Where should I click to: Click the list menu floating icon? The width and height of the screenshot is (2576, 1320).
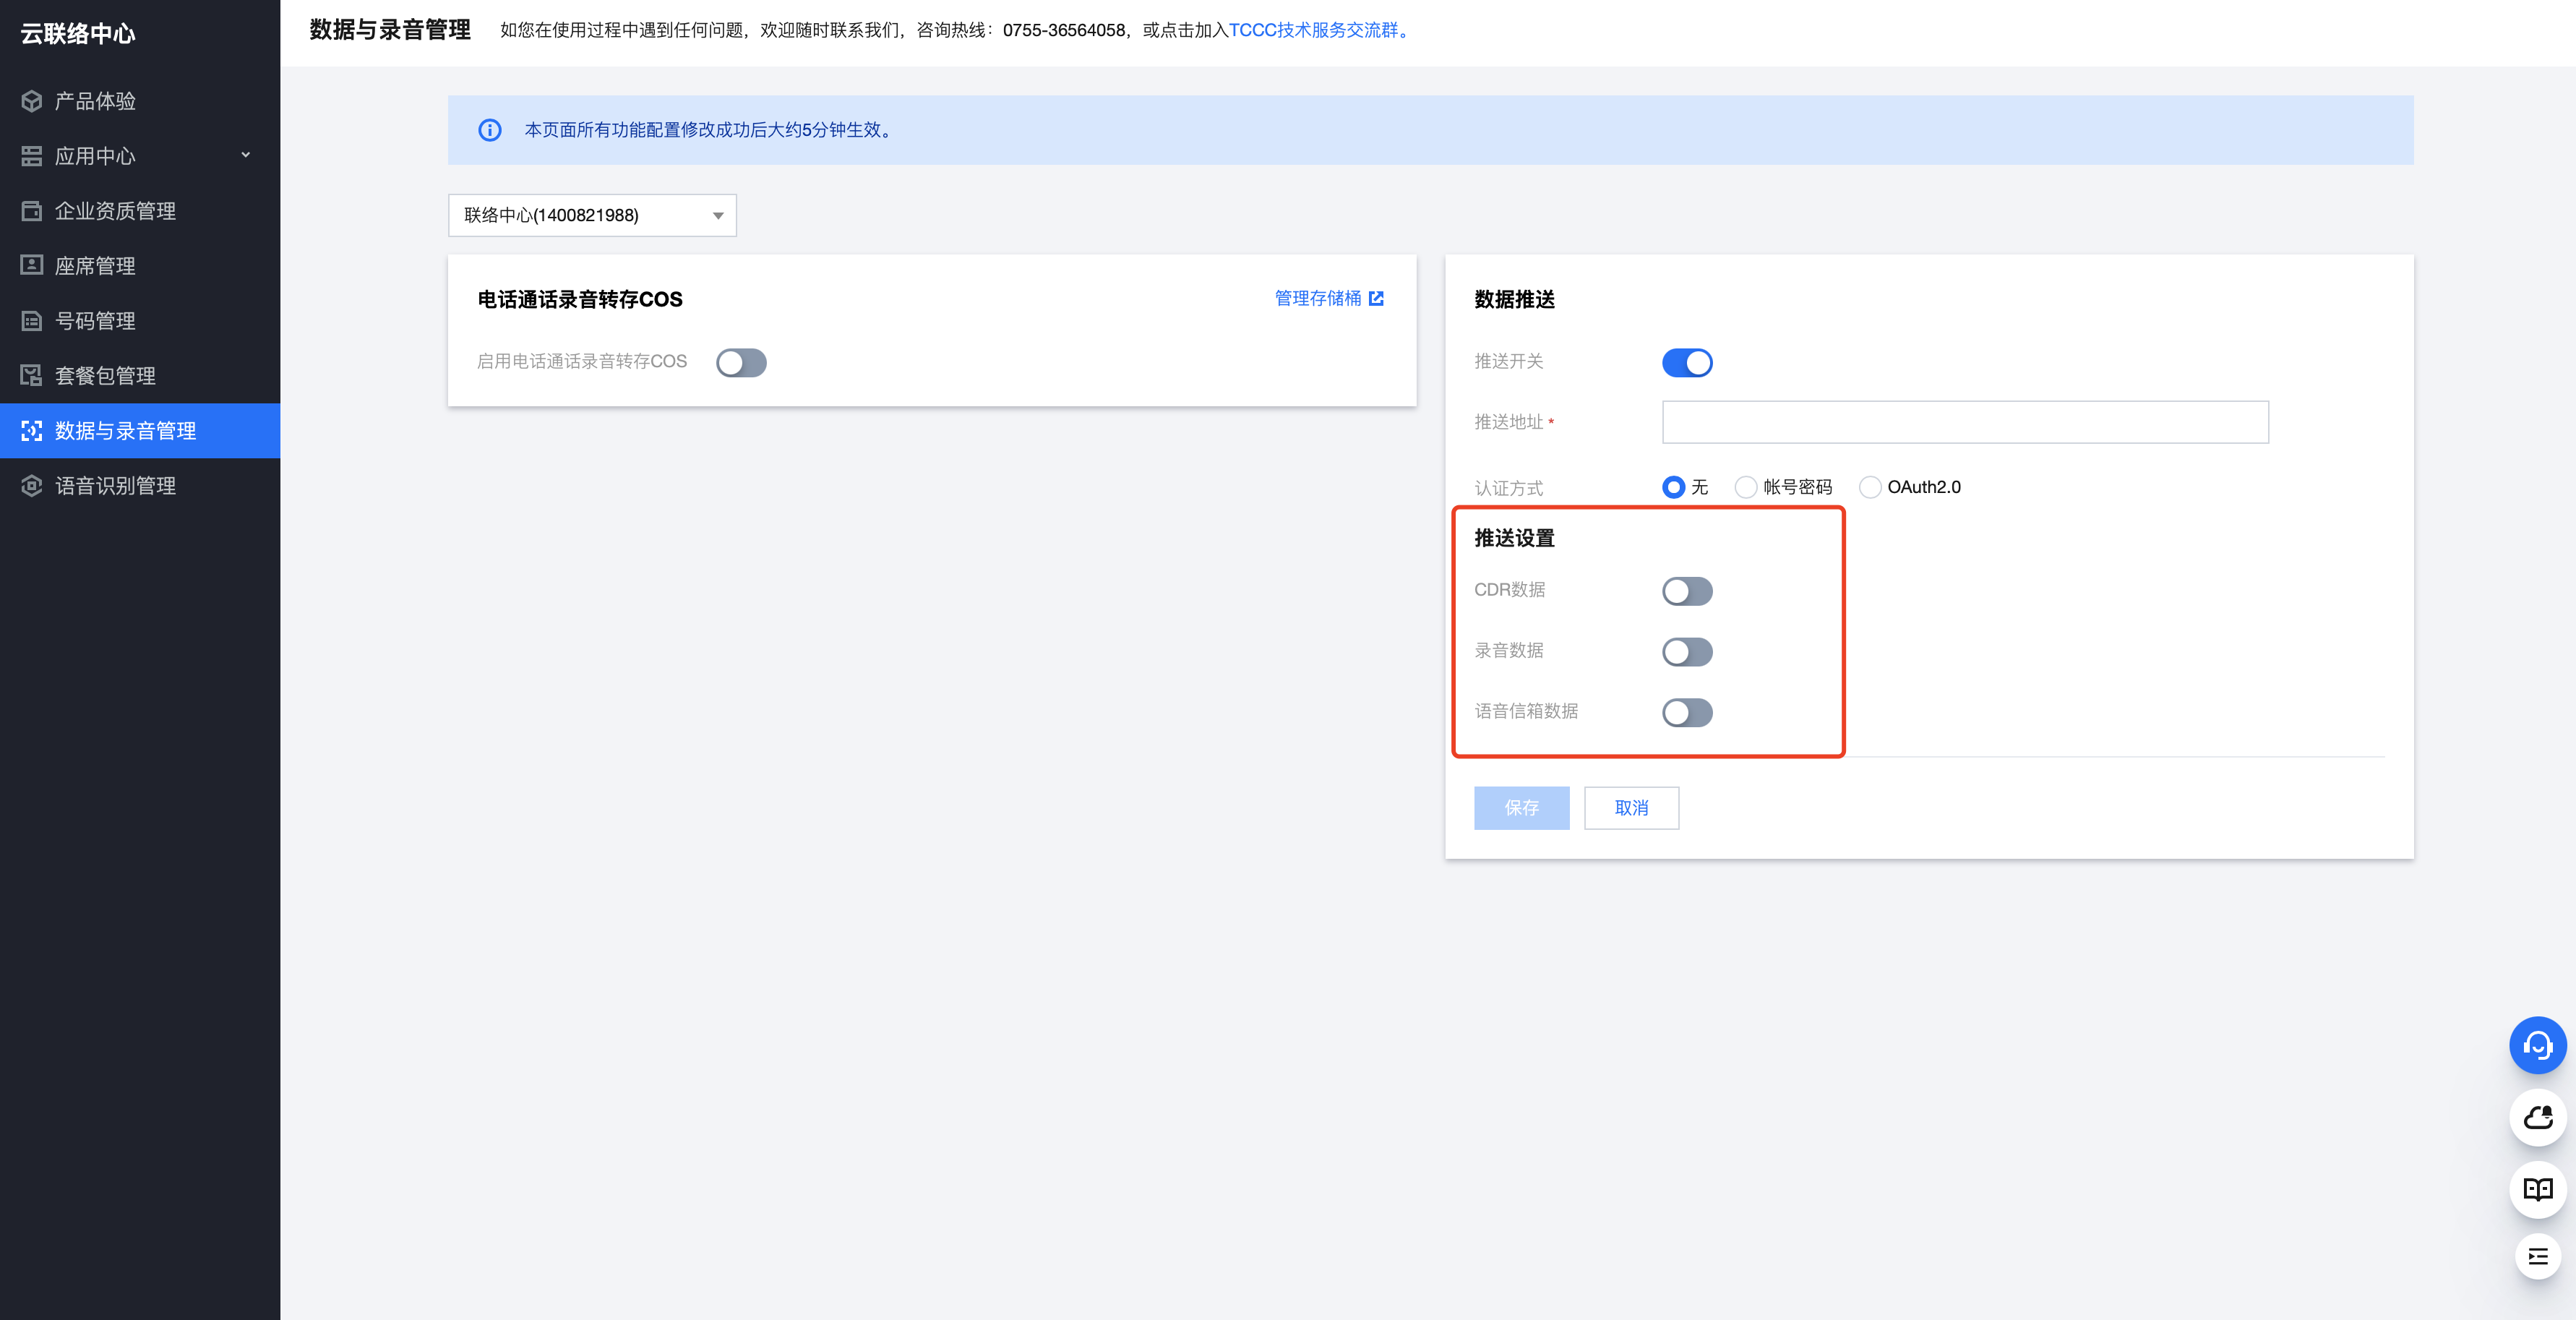(2537, 1257)
